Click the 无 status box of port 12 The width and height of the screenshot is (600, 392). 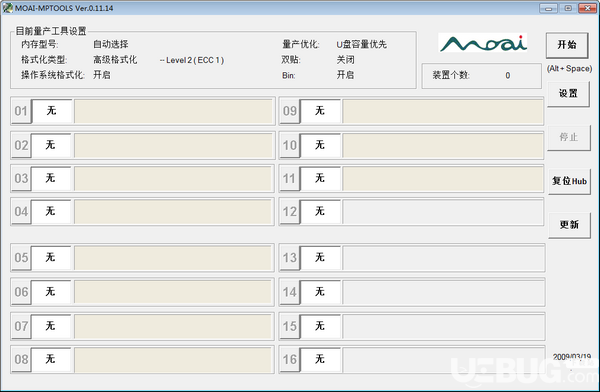(320, 211)
